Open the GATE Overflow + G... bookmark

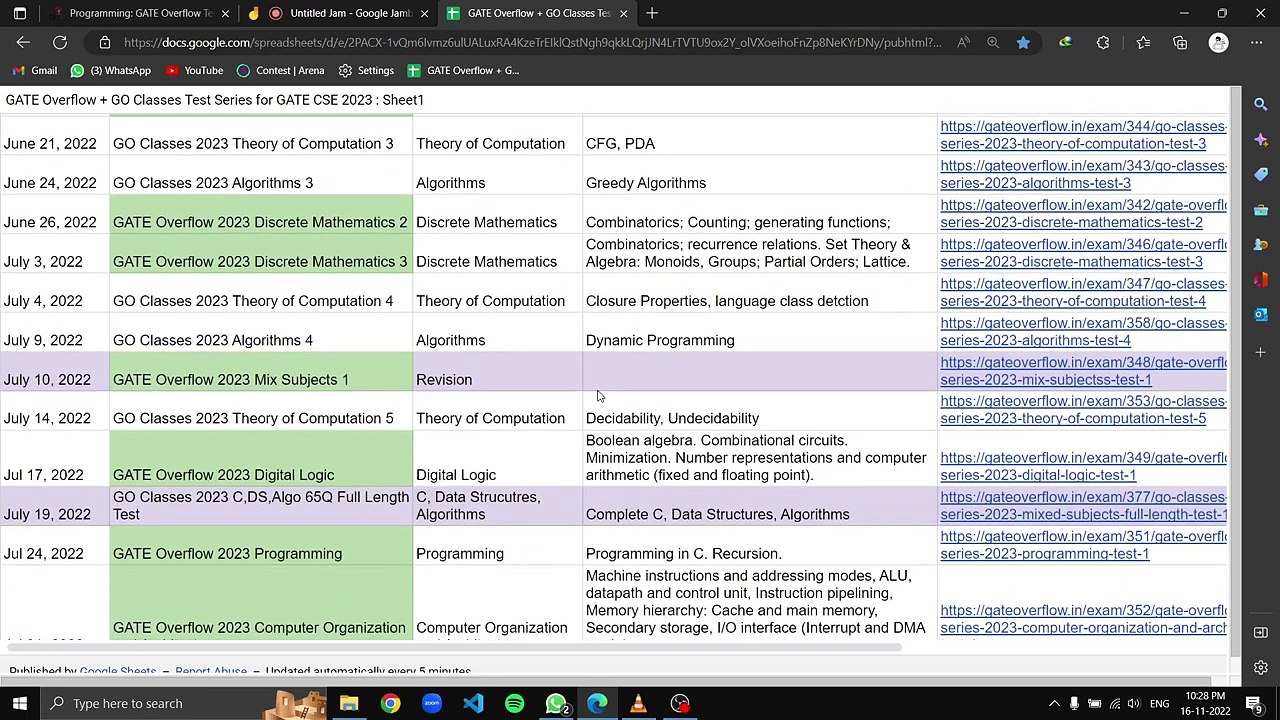pos(463,71)
